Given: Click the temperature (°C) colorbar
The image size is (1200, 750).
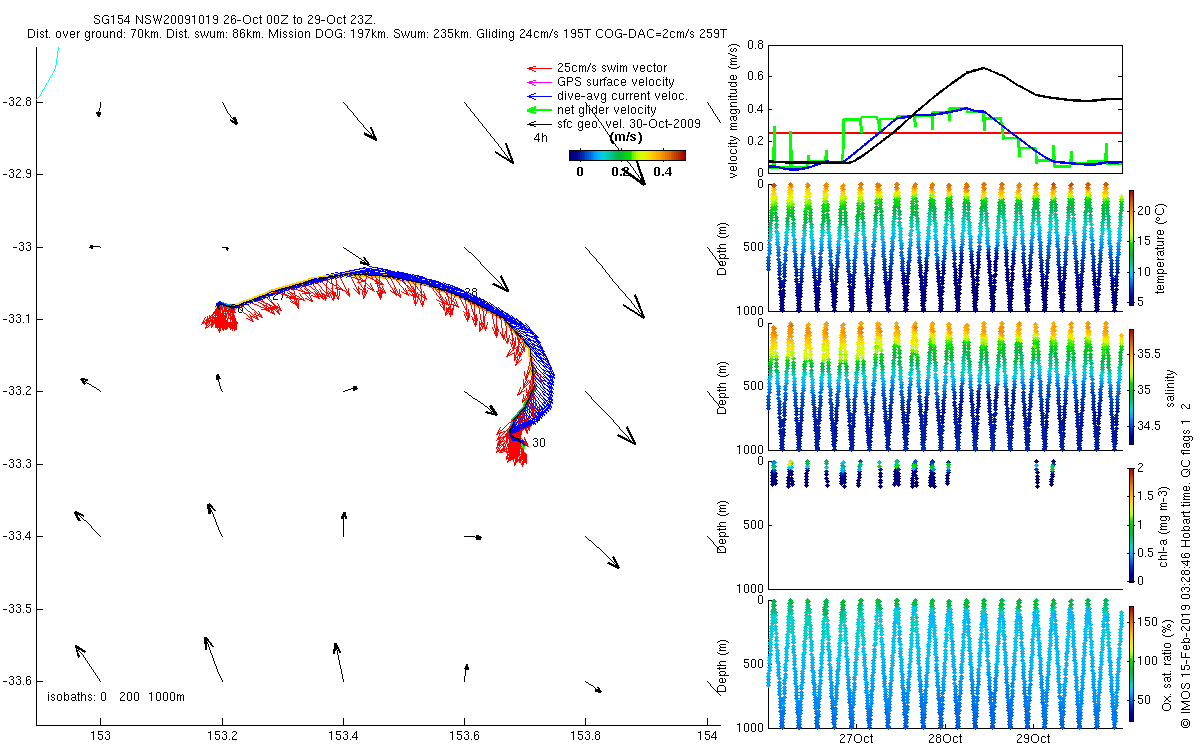Looking at the screenshot, I should point(1131,249).
